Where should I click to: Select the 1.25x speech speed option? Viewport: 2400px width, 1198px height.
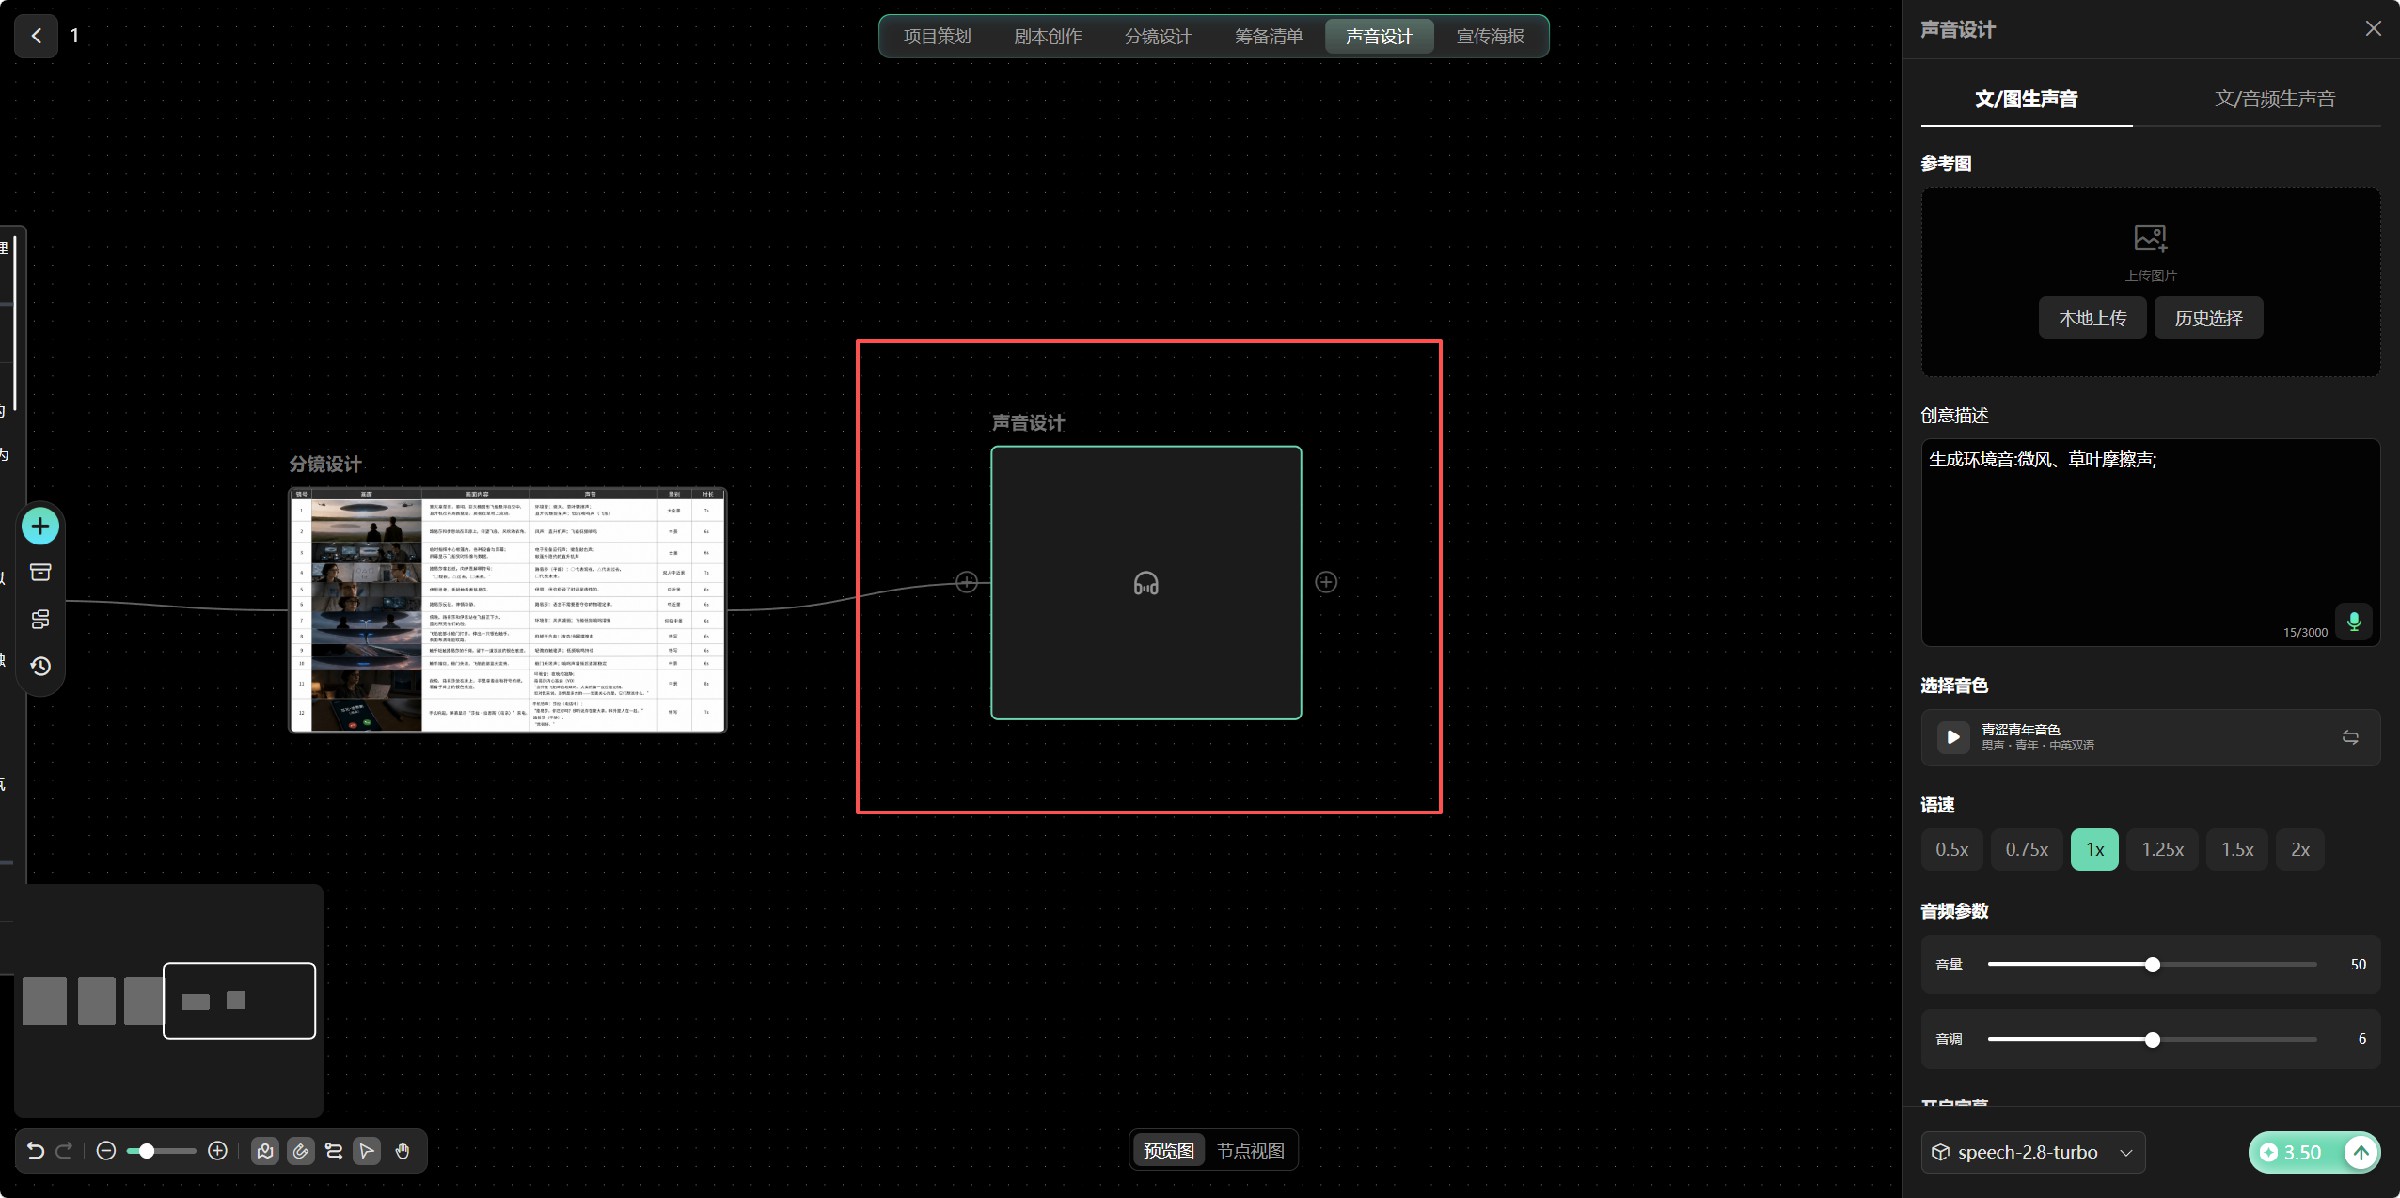[x=2162, y=849]
